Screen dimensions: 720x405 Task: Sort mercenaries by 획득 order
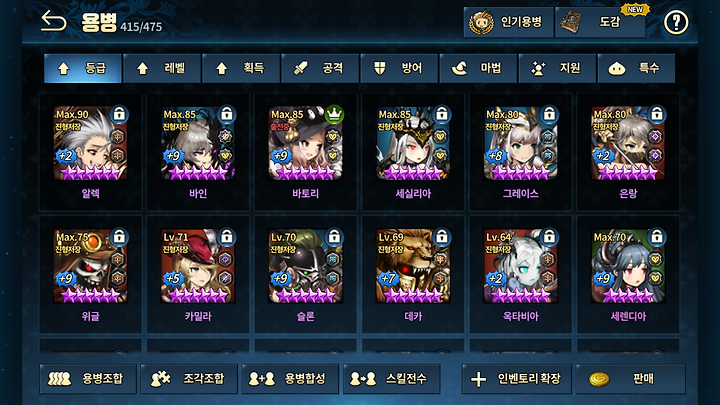(x=241, y=68)
